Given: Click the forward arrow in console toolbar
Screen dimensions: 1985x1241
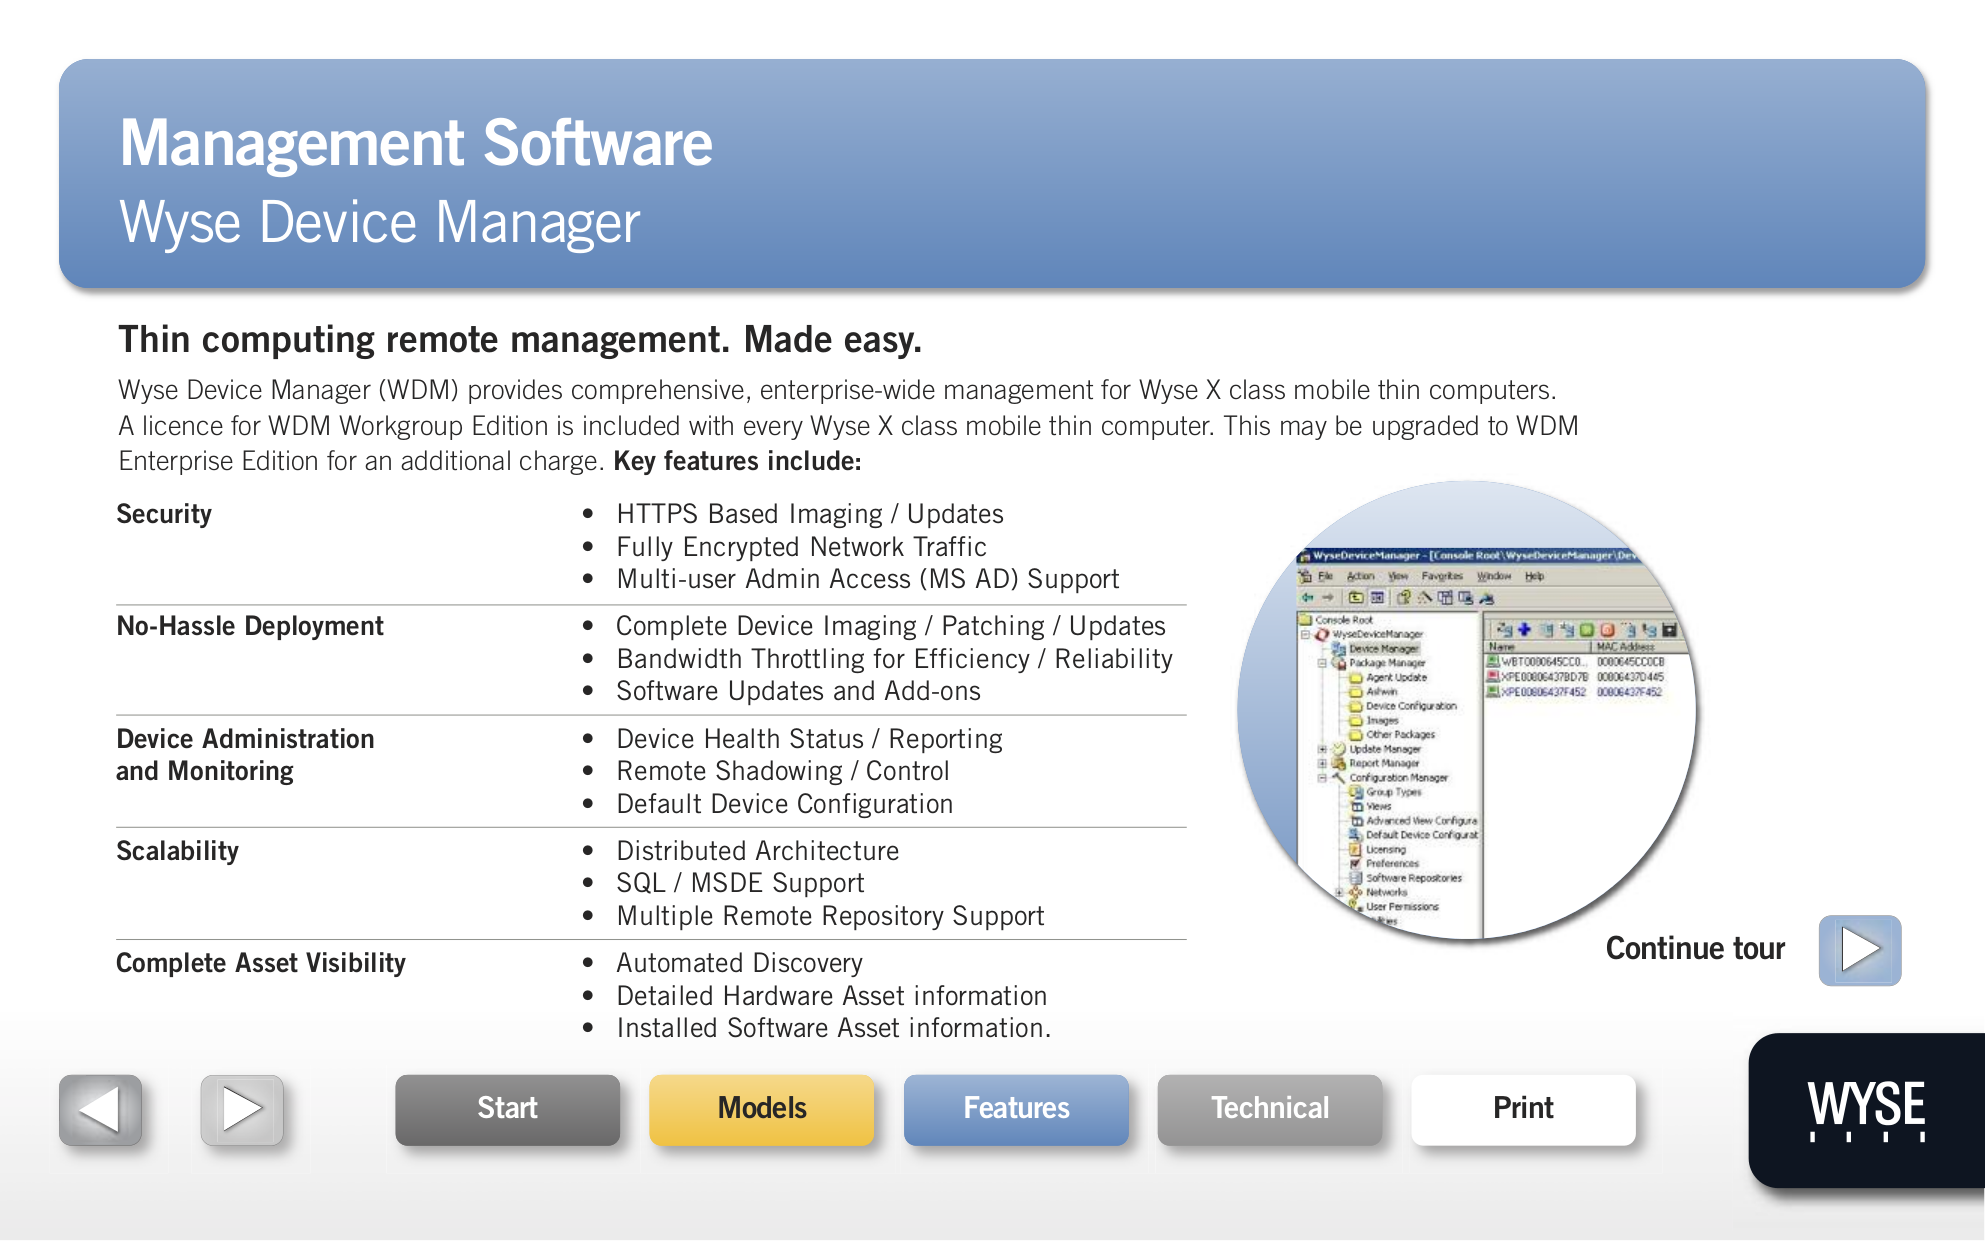Looking at the screenshot, I should [x=1326, y=597].
